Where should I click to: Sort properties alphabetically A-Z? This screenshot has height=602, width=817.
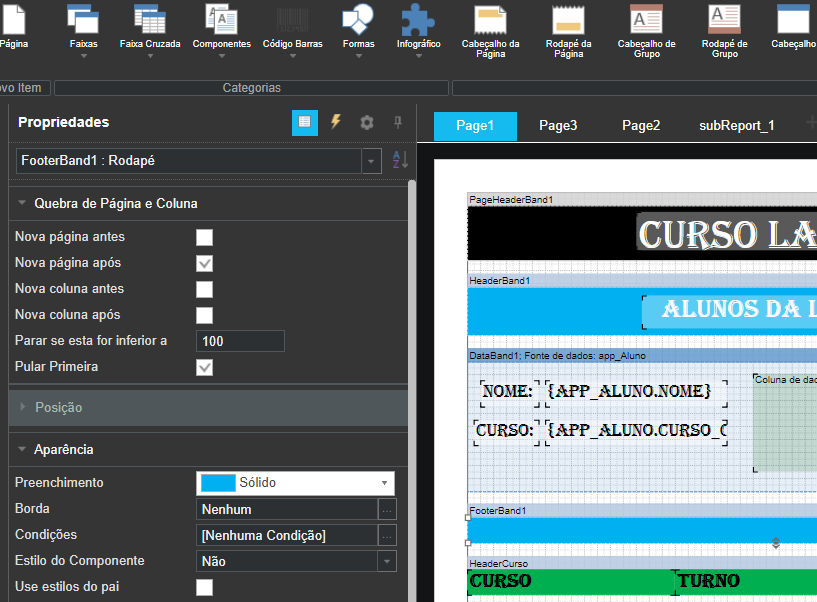pyautogui.click(x=400, y=160)
